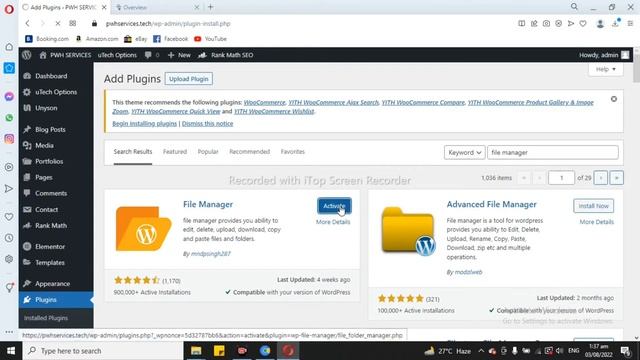
Task: Open Elementor in the admin sidebar
Action: coord(56,247)
